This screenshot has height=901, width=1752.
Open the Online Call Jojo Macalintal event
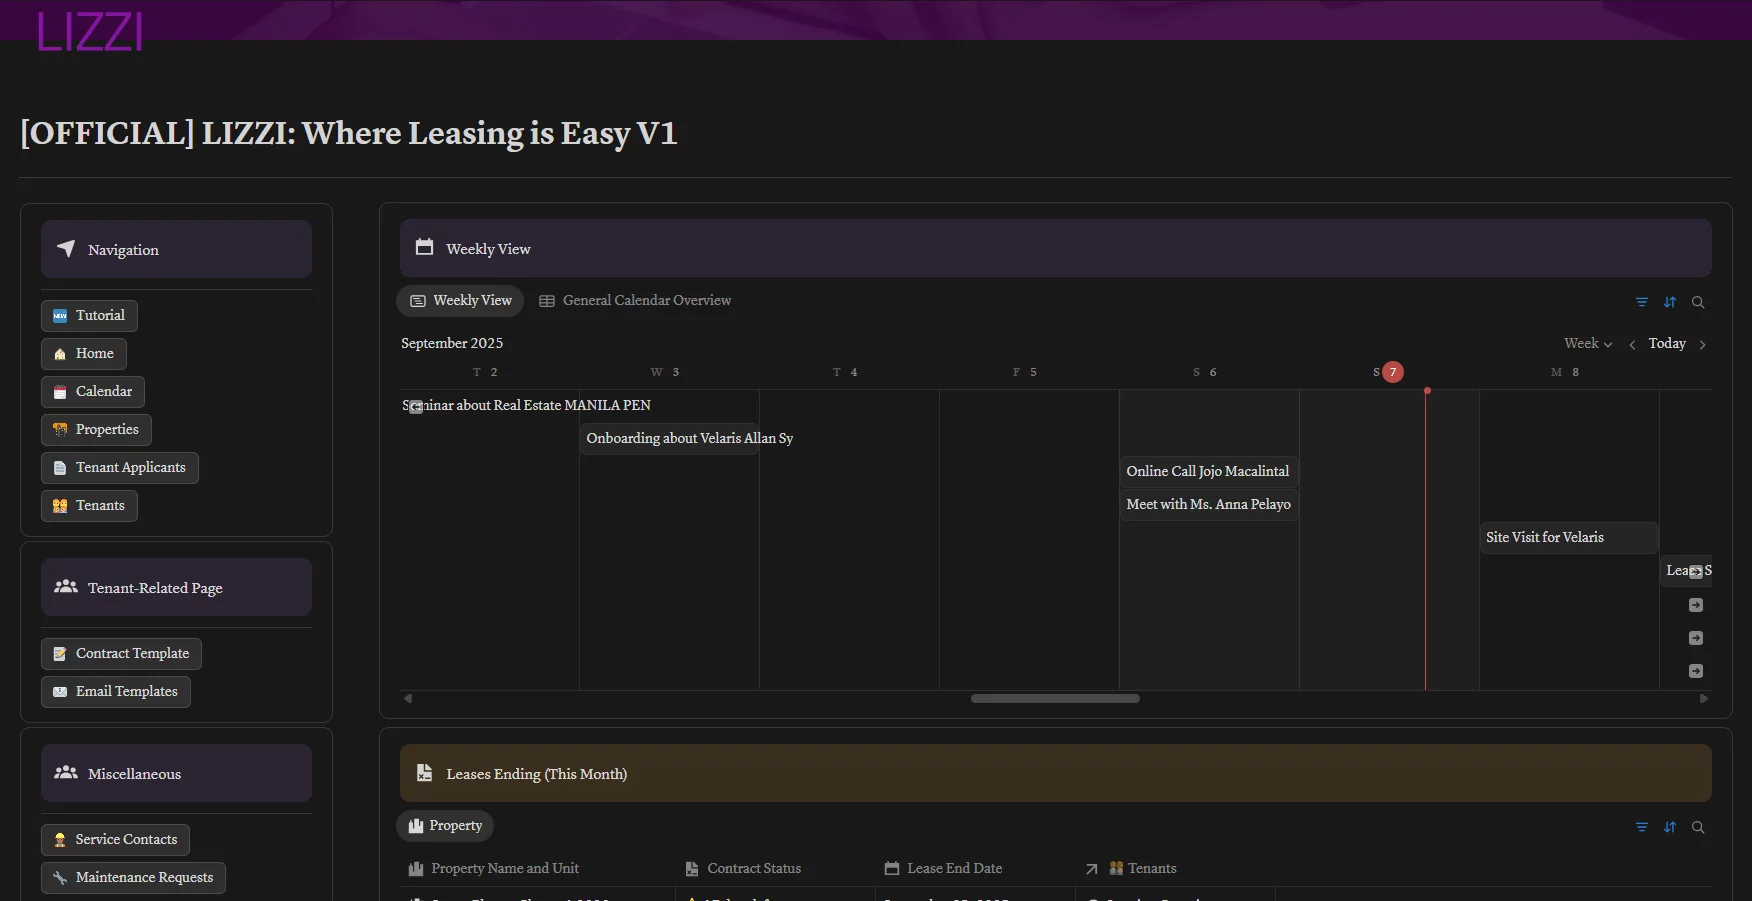pyautogui.click(x=1207, y=472)
